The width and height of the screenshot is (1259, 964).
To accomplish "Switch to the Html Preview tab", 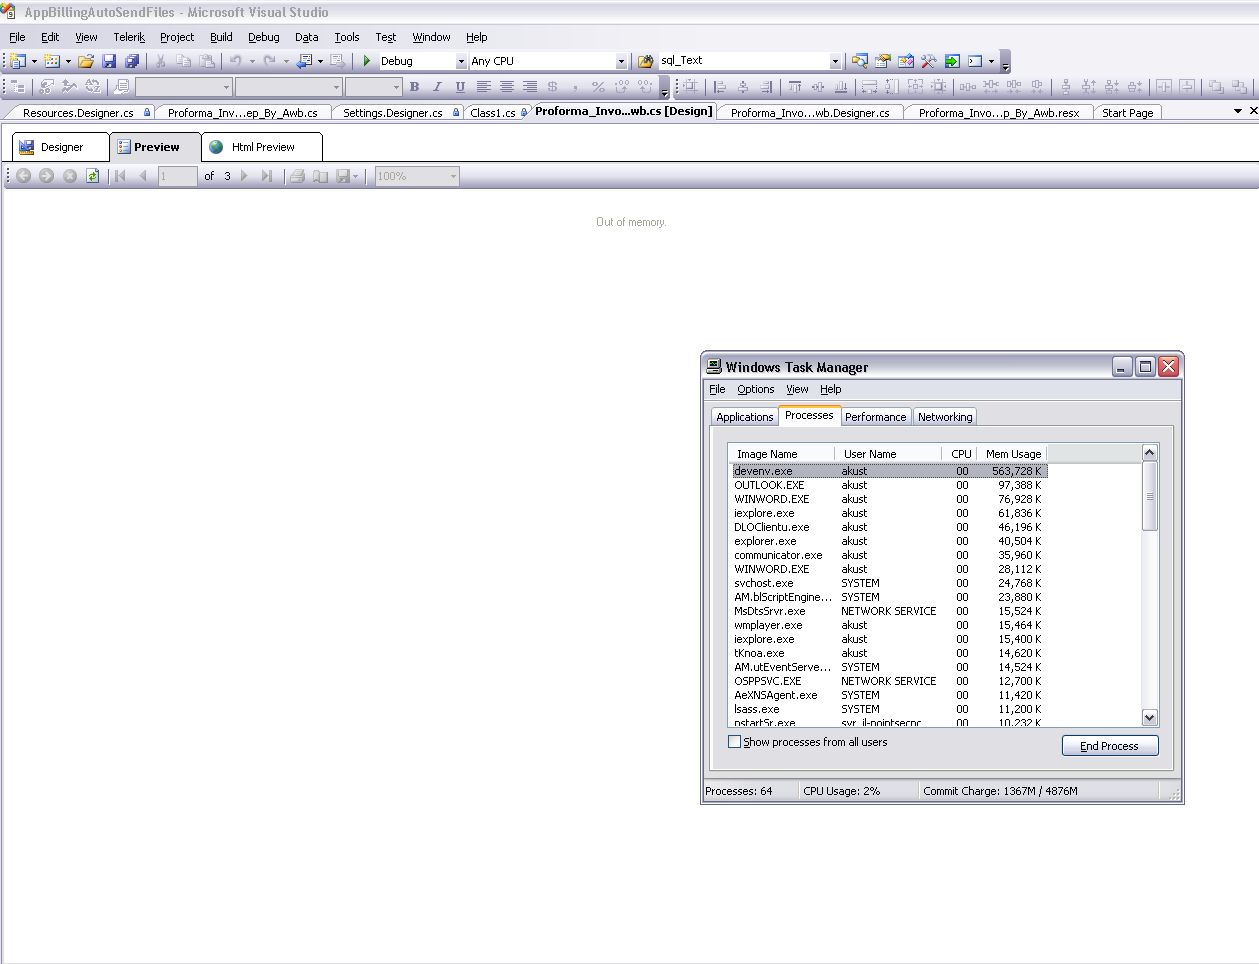I will pos(262,147).
